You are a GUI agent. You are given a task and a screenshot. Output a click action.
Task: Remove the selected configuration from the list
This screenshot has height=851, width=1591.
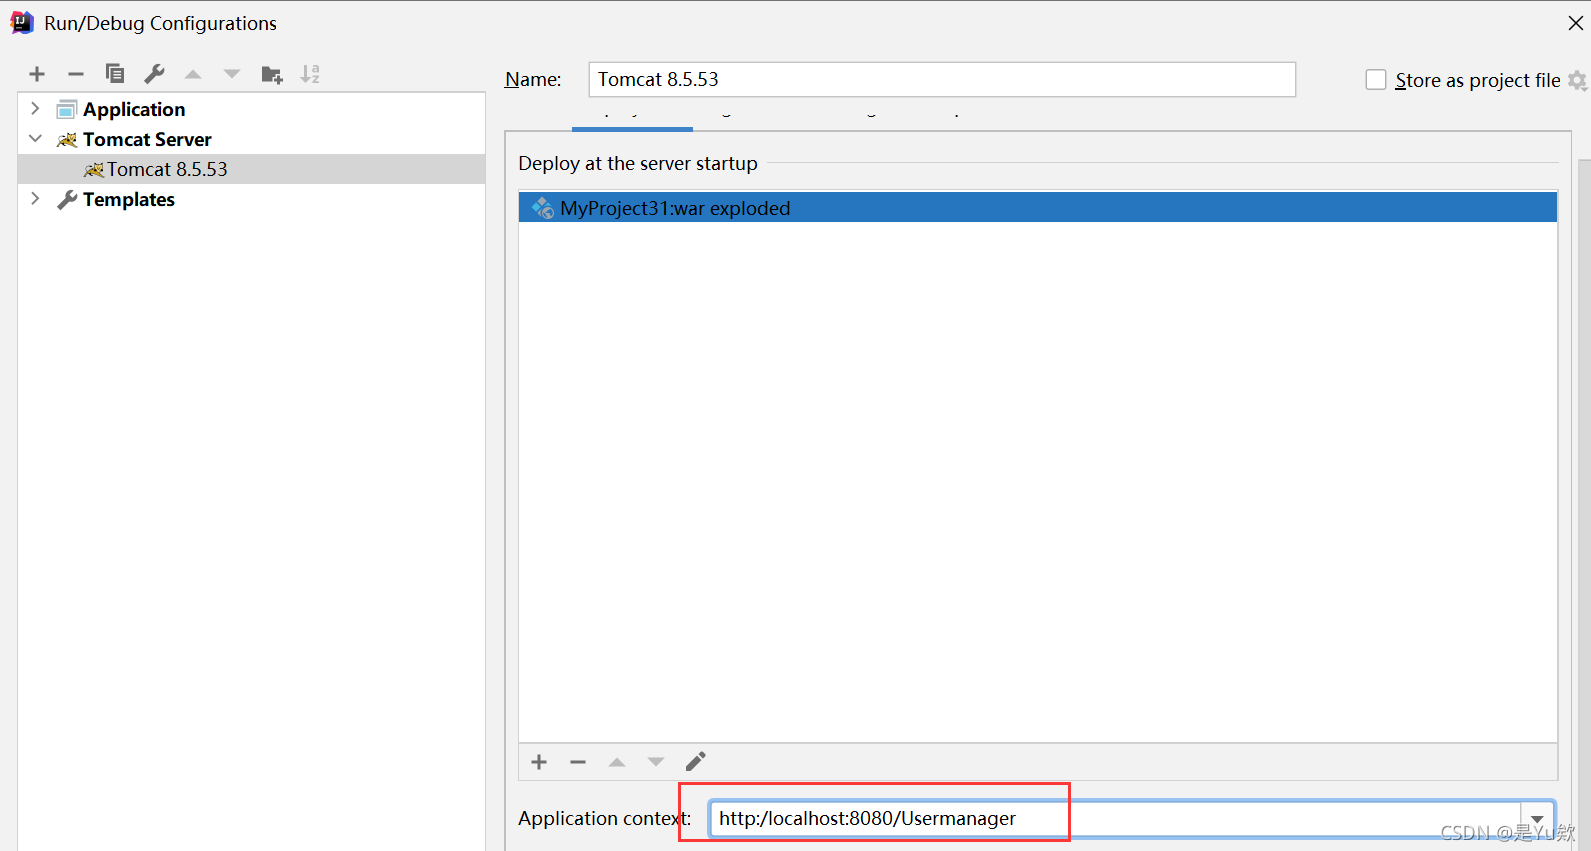click(76, 74)
